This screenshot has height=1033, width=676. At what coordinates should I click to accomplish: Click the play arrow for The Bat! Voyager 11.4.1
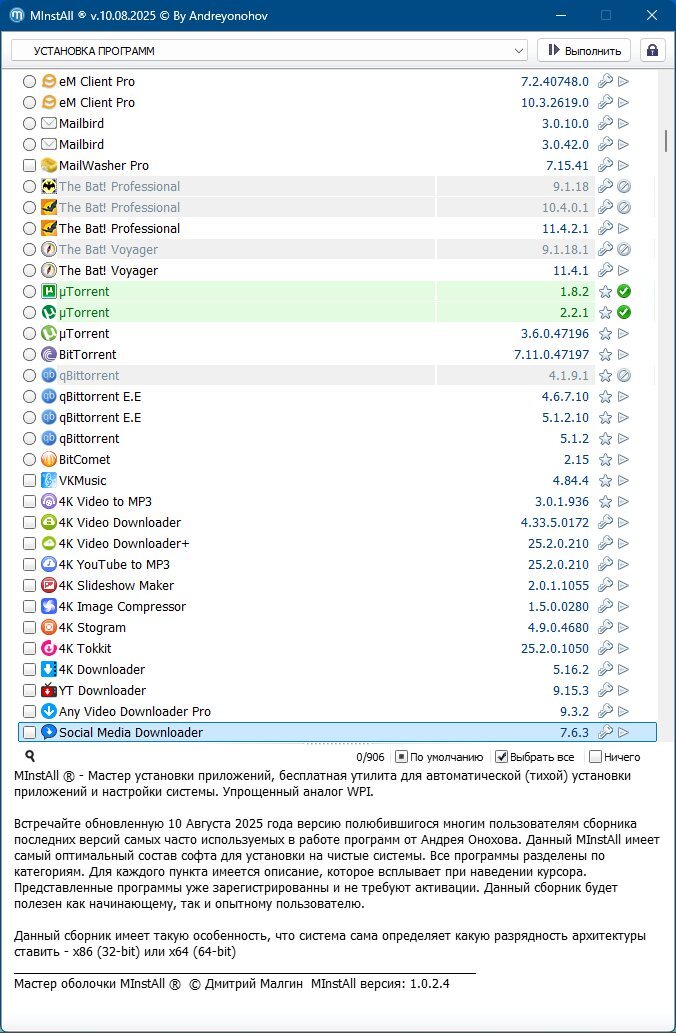tap(624, 271)
